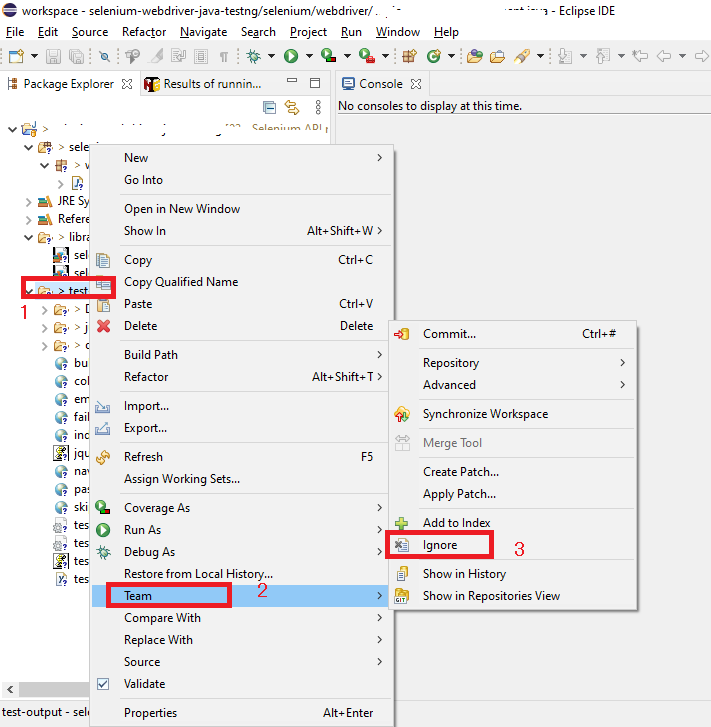Screen dimensions: 711x727
Task: Click the Search flashlight toolbar icon
Action: pyautogui.click(x=522, y=56)
